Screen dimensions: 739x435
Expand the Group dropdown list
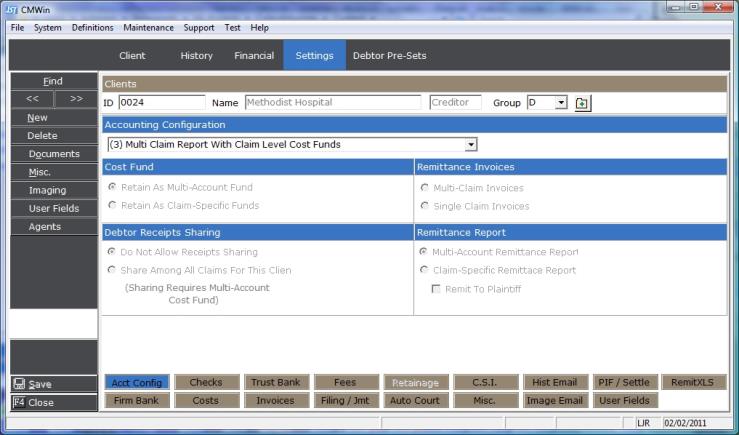561,103
